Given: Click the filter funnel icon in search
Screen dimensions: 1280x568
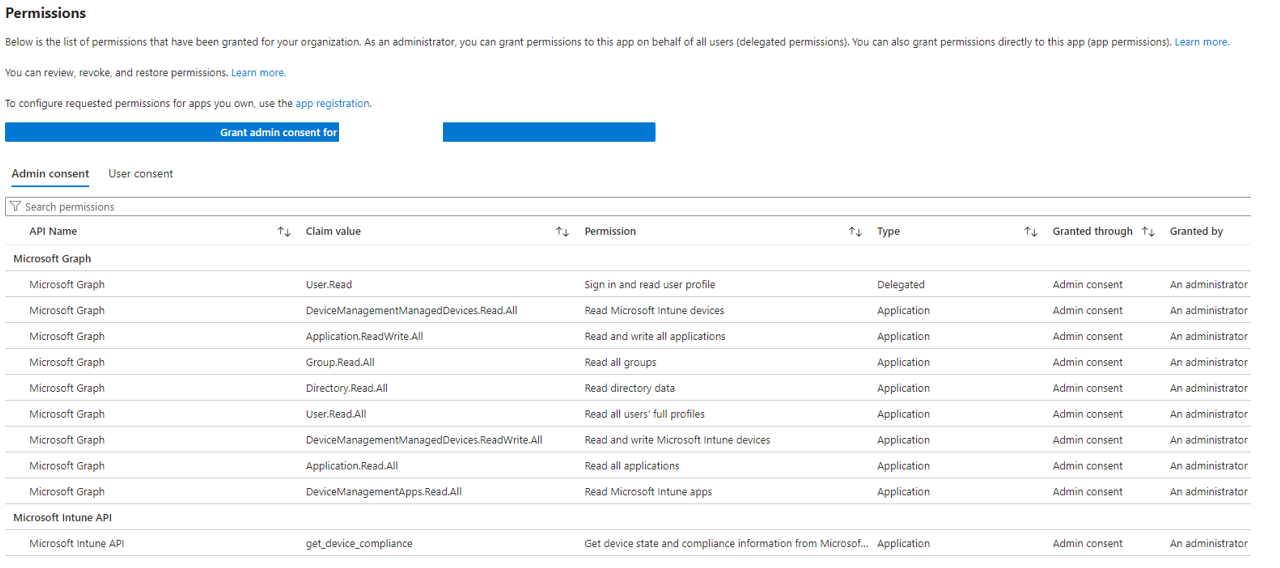Looking at the screenshot, I should (15, 207).
